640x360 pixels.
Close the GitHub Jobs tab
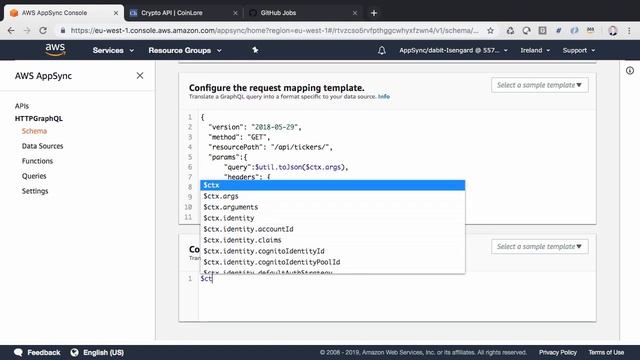(x=355, y=13)
